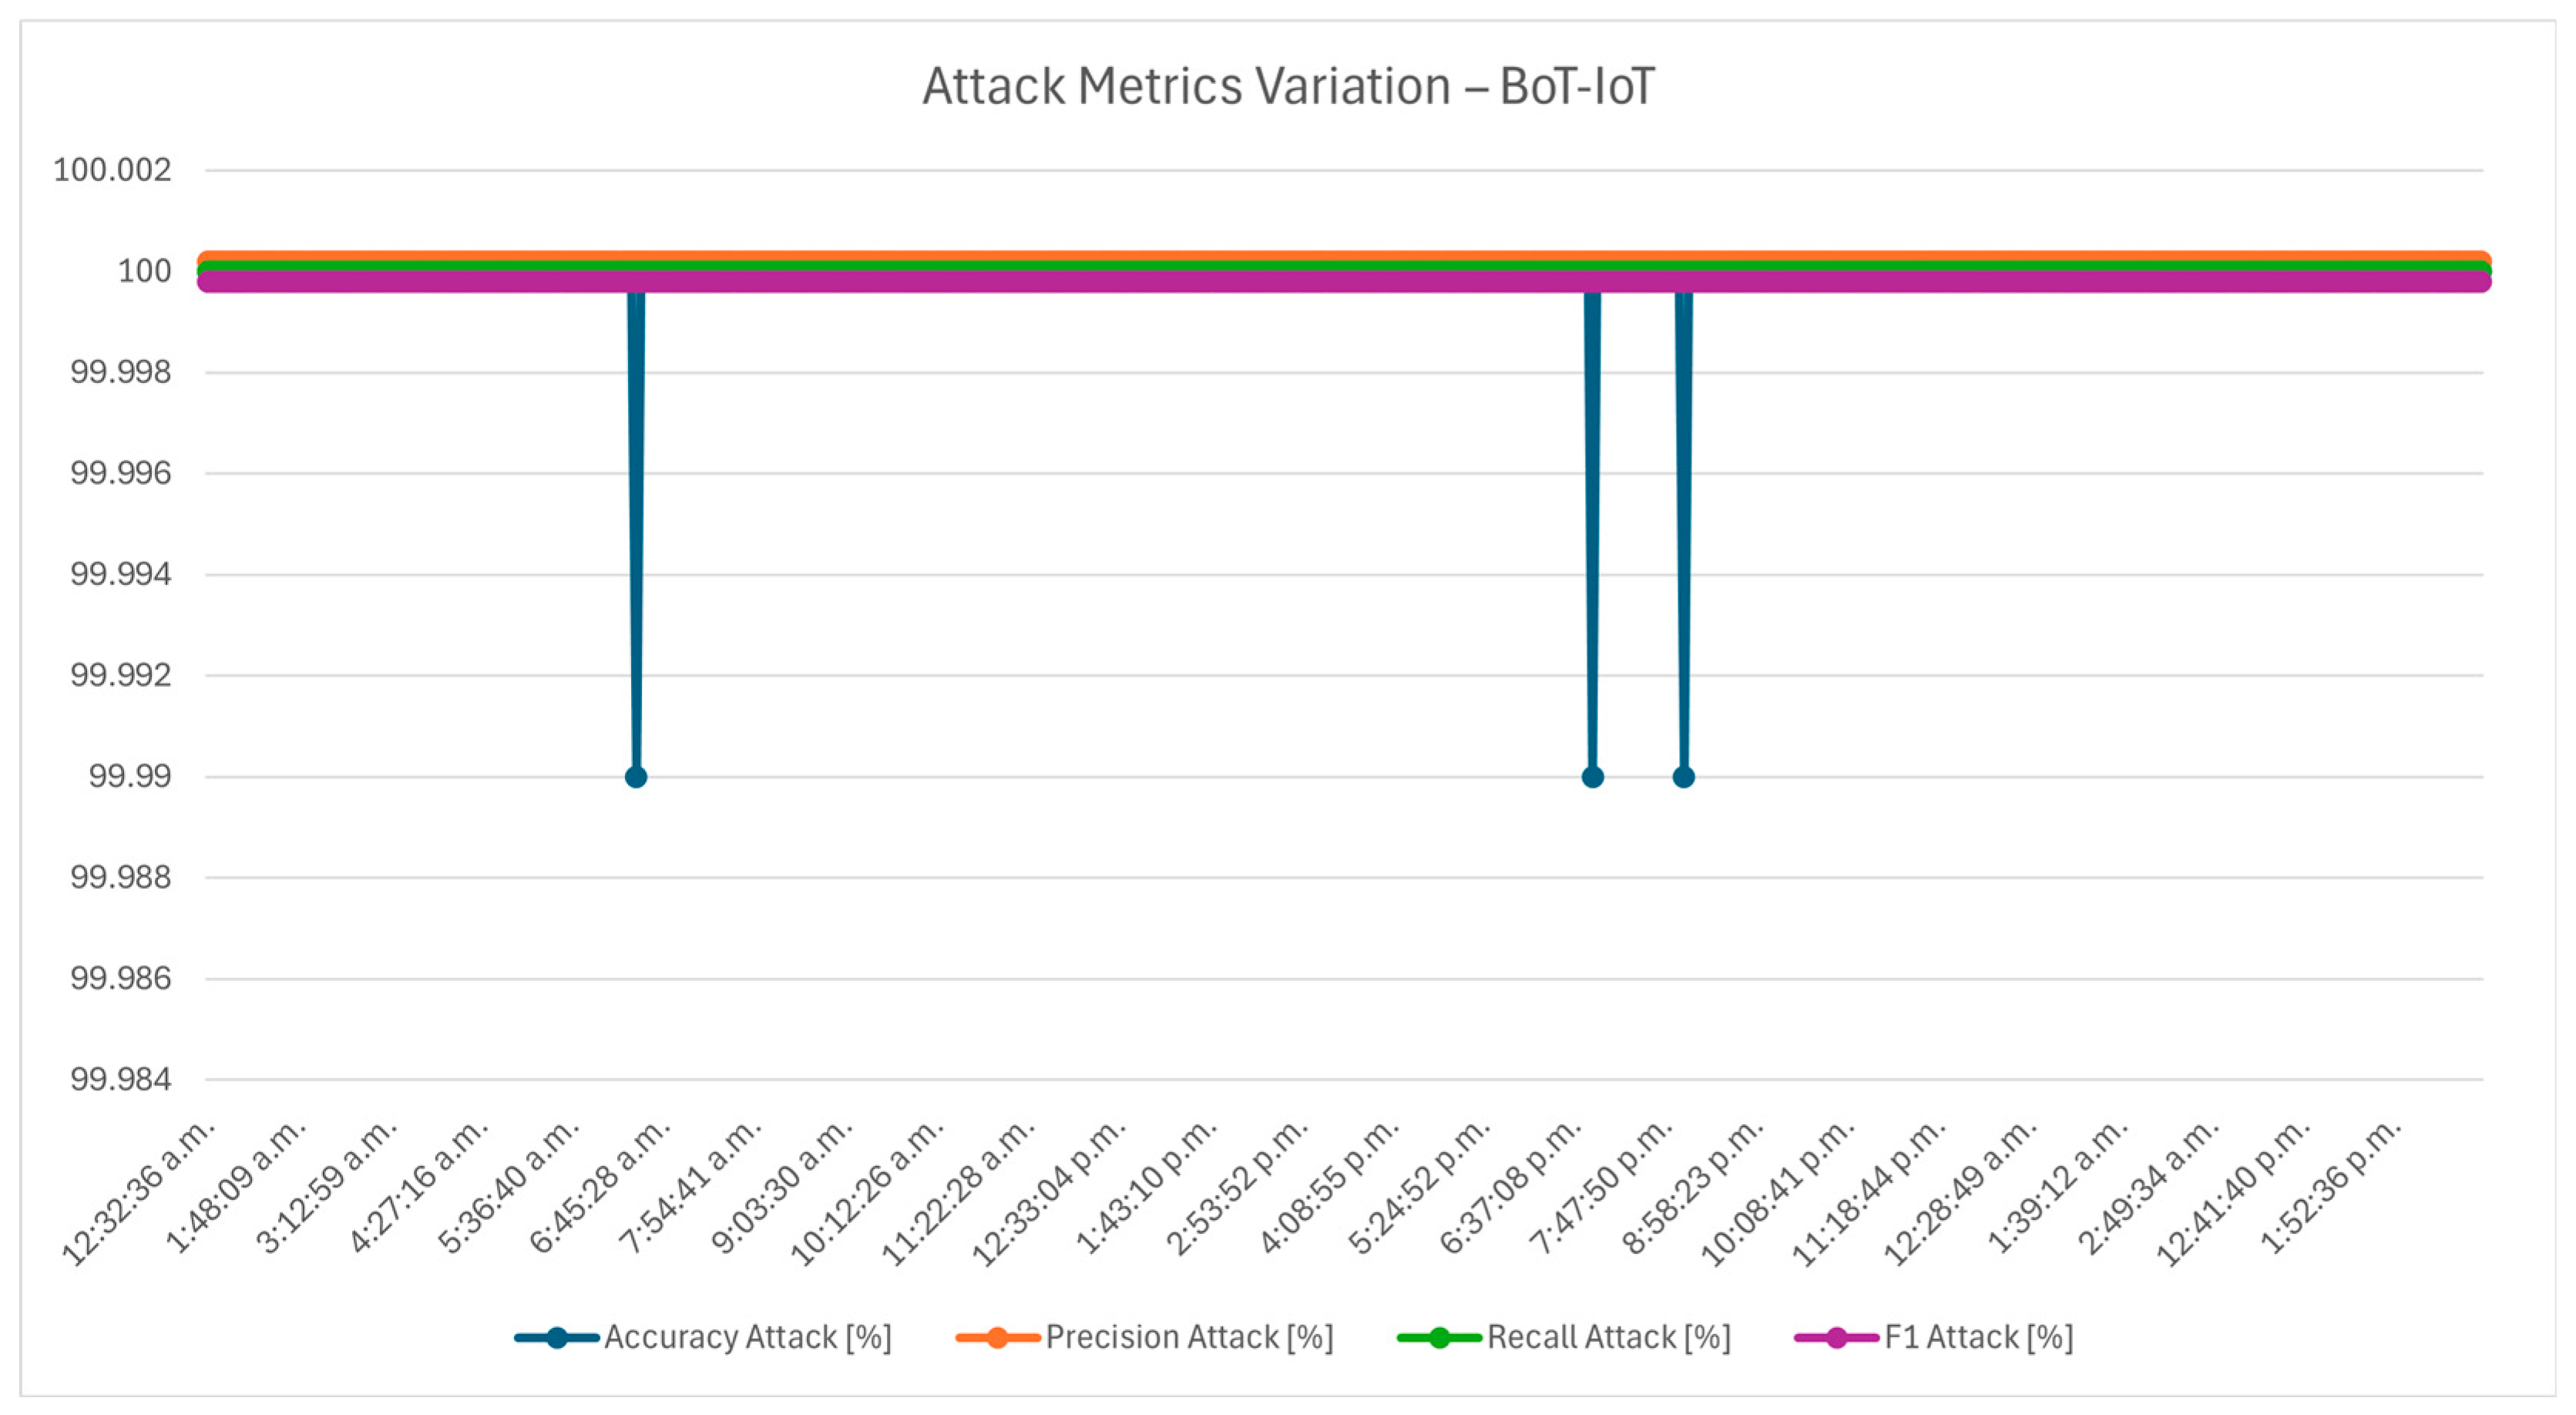Select the leftmost Accuracy dip data point
Screen dimensions: 2576x1415
tap(636, 777)
